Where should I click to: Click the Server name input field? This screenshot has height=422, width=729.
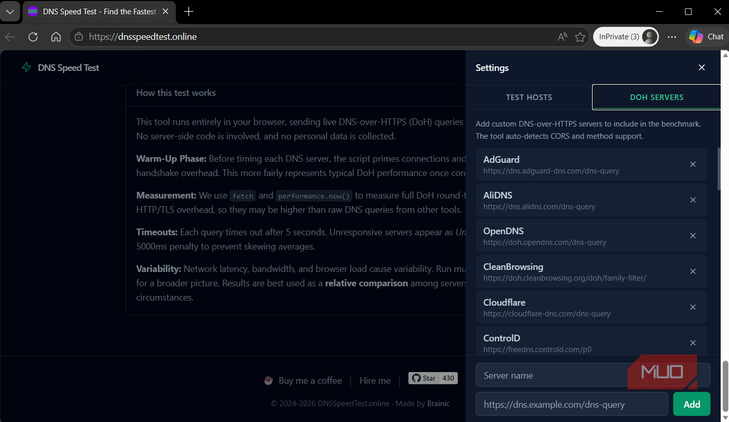(x=593, y=375)
